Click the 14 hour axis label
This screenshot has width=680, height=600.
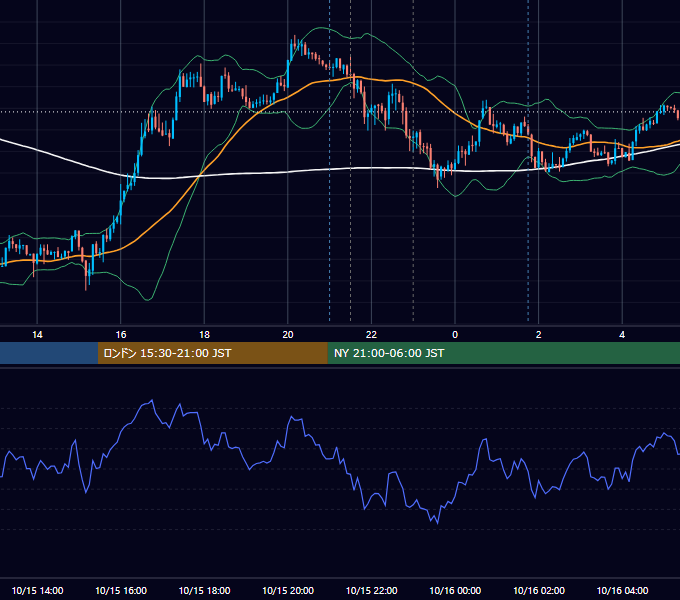(x=37, y=335)
